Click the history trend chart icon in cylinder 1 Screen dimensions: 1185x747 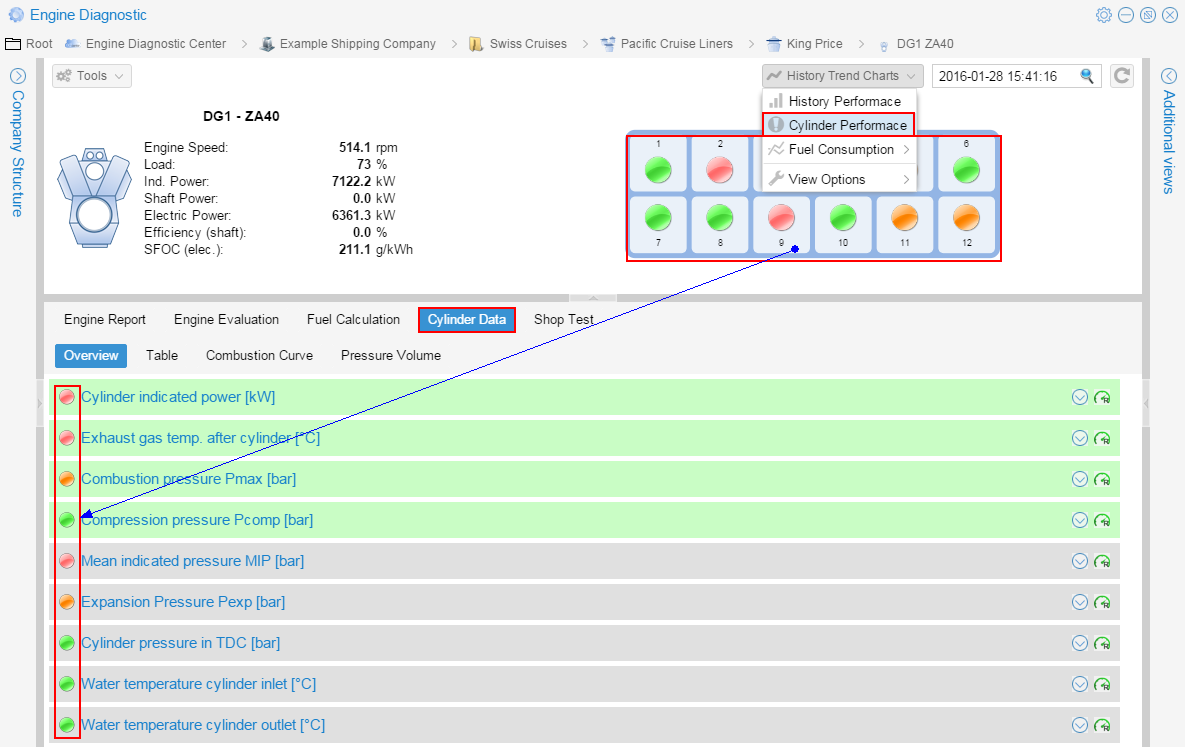pos(658,170)
